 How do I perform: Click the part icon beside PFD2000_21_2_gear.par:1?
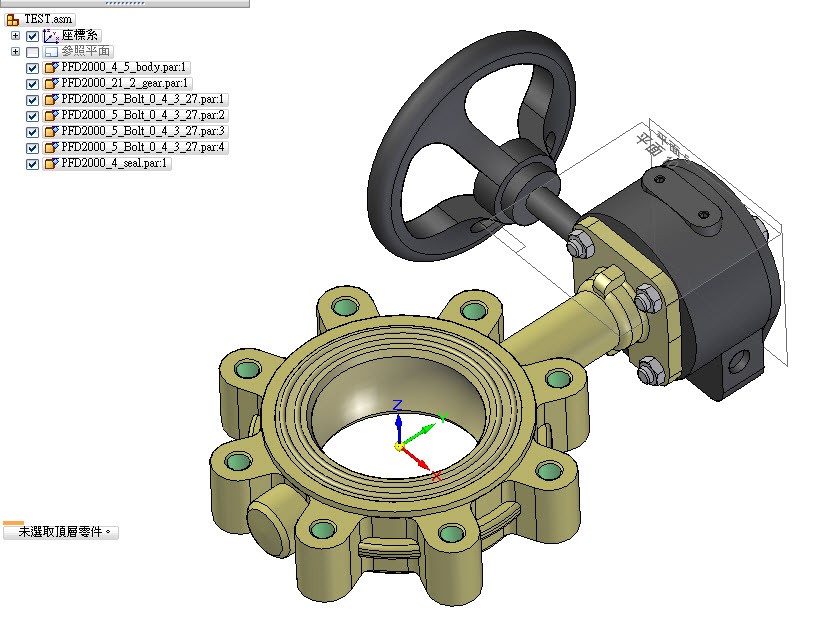pos(51,84)
